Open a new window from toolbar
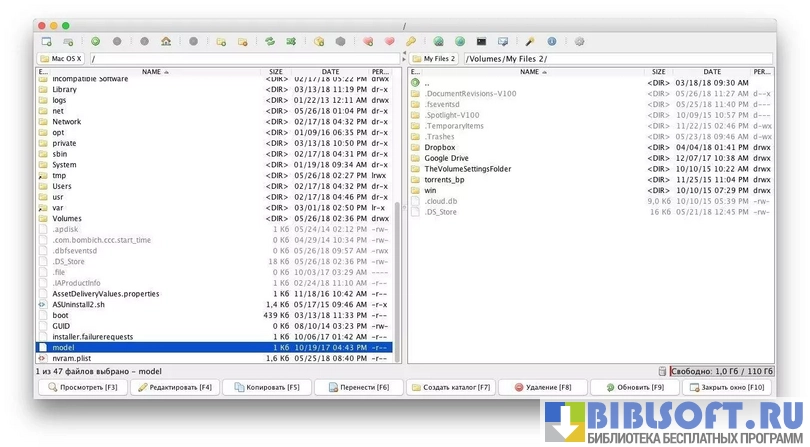 point(46,42)
